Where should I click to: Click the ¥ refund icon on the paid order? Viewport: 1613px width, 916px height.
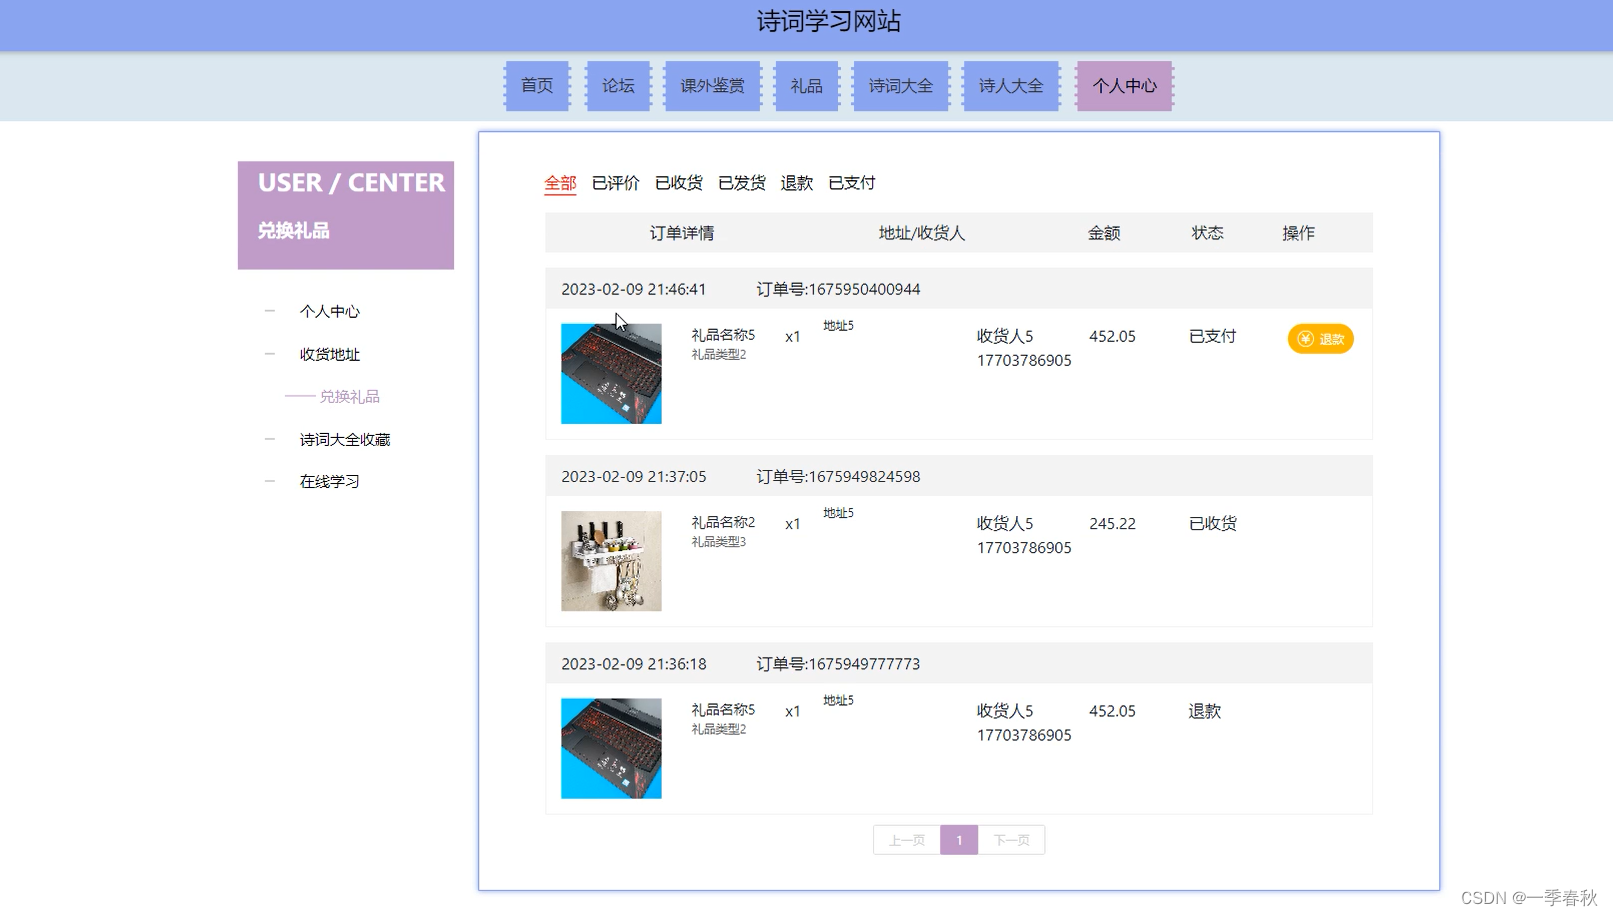click(x=1304, y=338)
